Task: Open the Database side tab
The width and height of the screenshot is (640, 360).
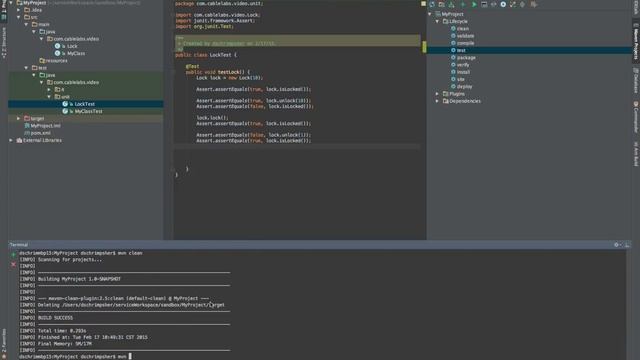Action: tap(636, 80)
